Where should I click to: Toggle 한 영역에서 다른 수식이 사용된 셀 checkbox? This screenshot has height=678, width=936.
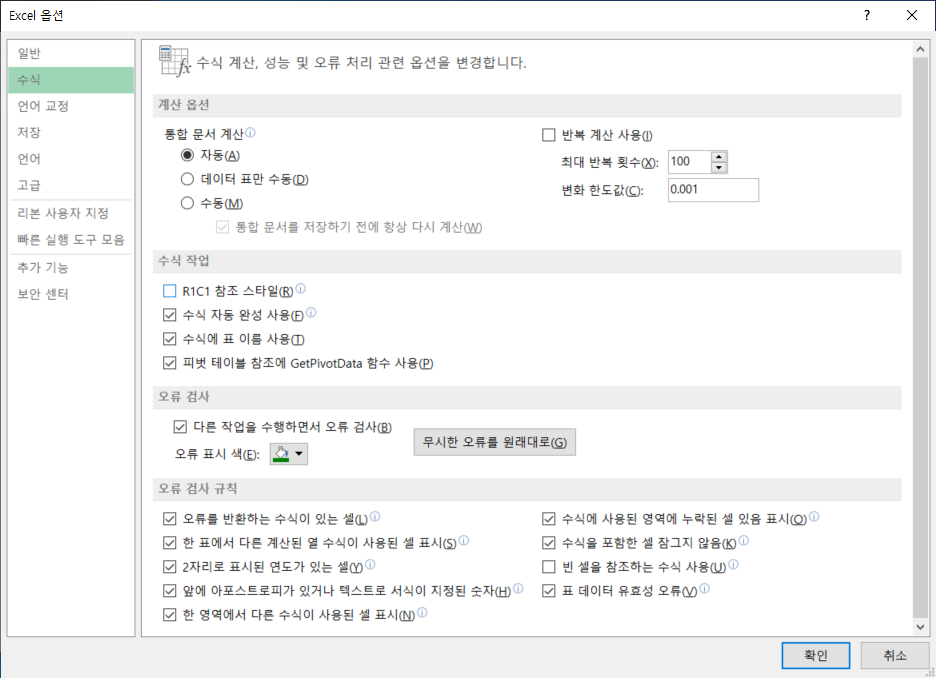[170, 615]
